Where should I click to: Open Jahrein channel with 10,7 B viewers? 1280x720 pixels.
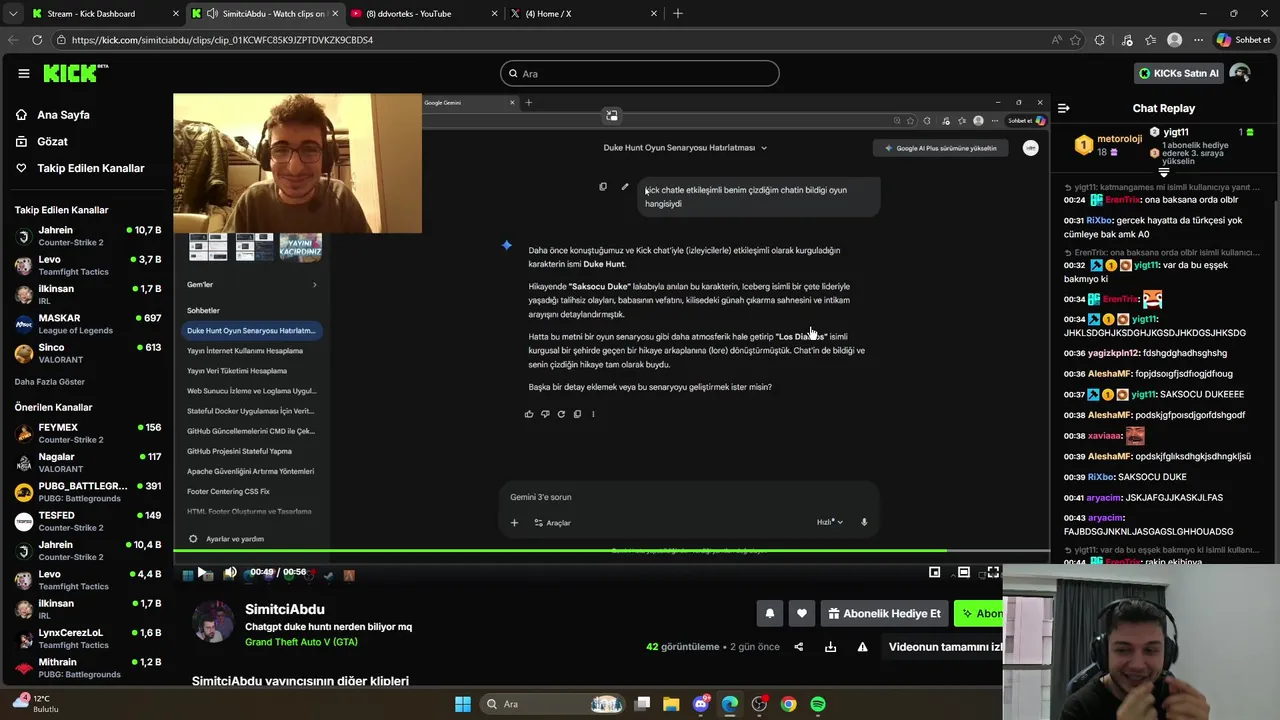[86, 236]
